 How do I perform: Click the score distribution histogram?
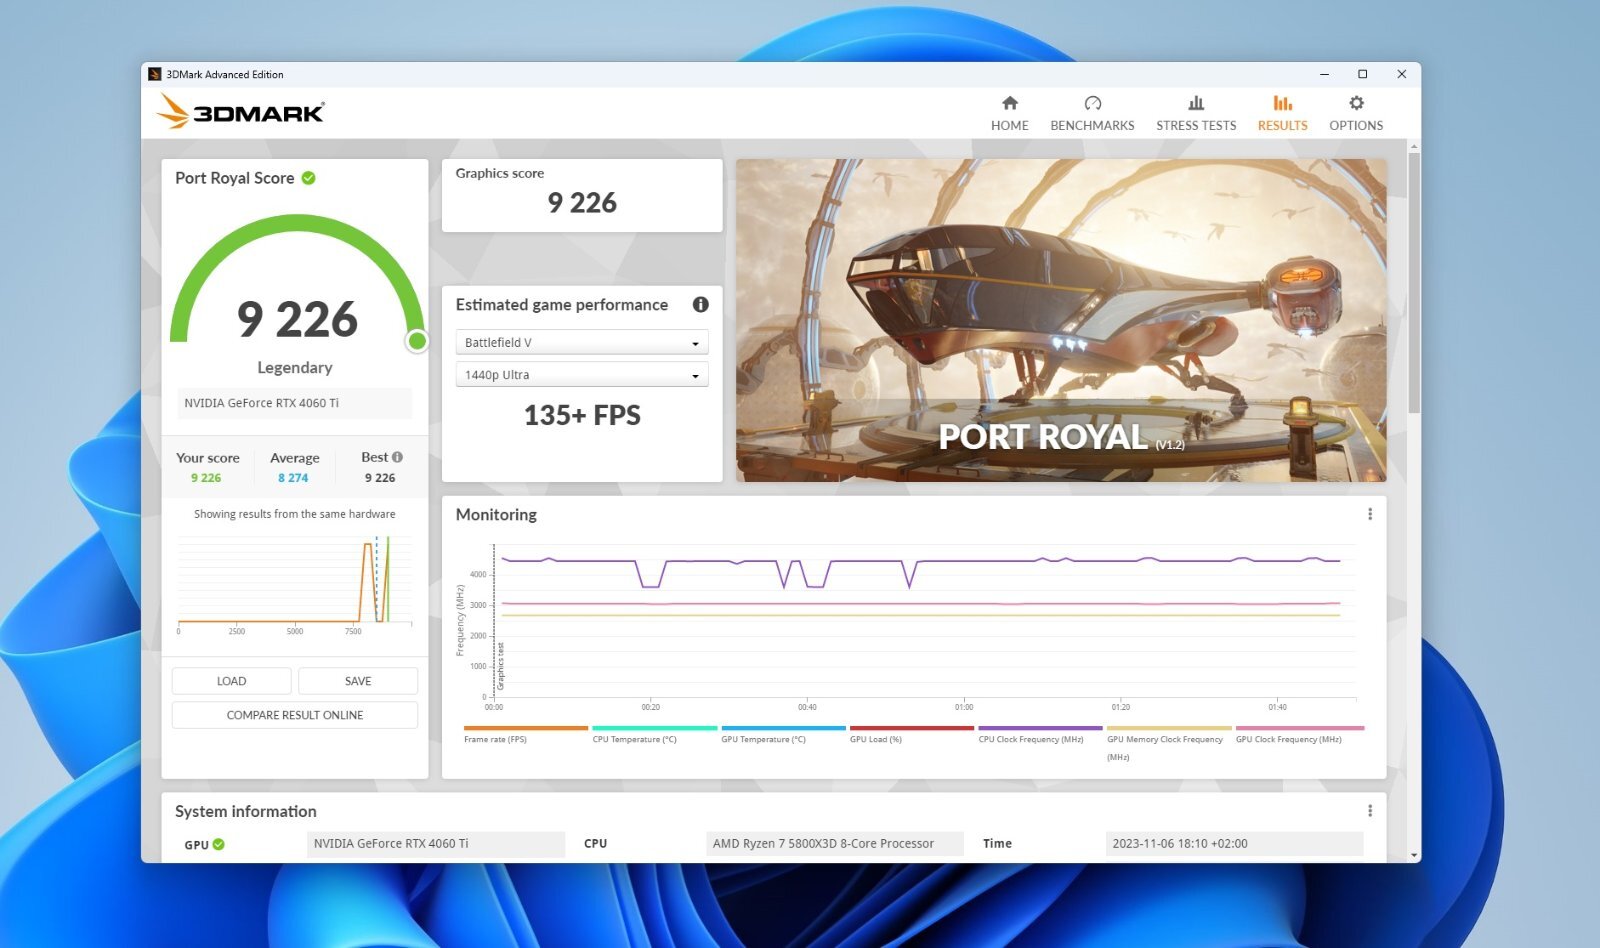coord(295,585)
